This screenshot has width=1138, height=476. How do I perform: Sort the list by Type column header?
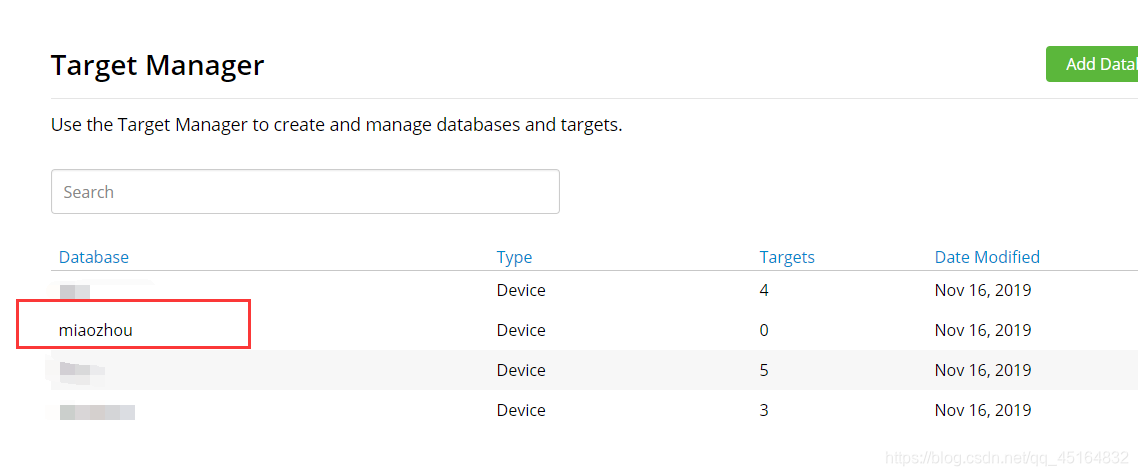(514, 257)
